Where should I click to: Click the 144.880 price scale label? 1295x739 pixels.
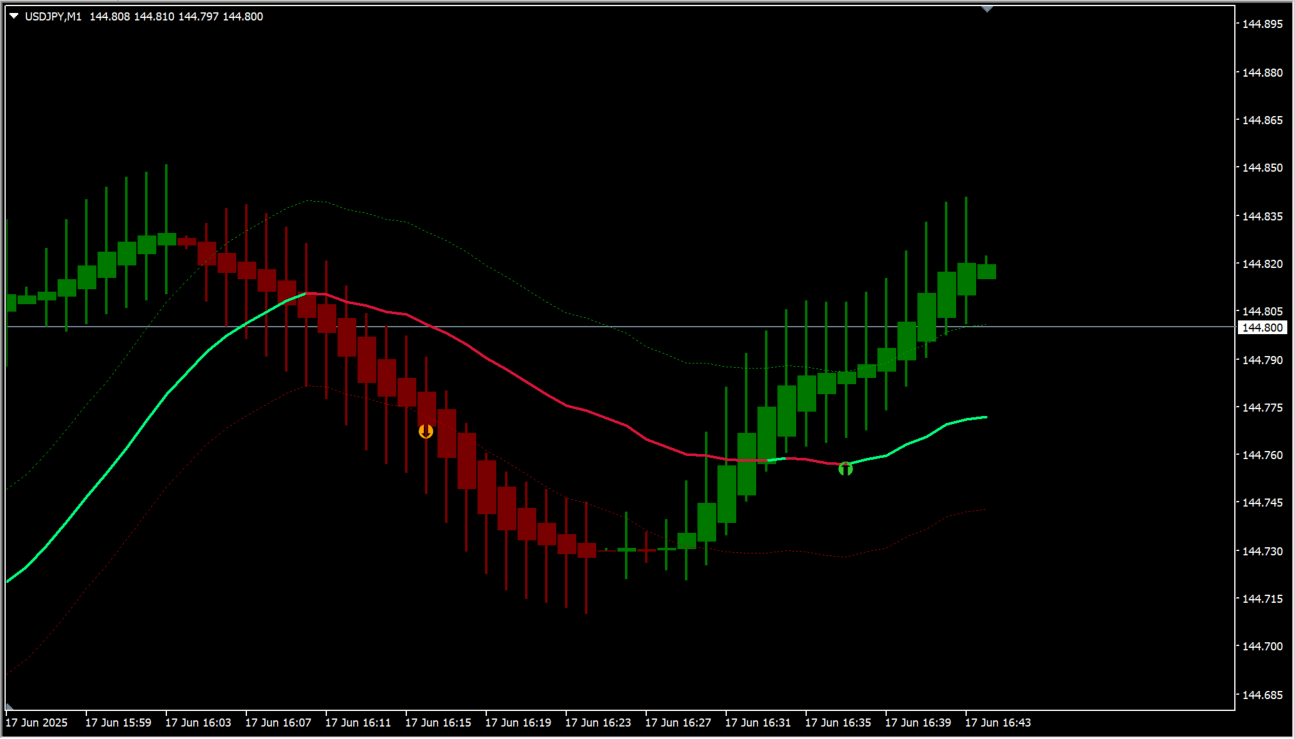tap(1262, 72)
